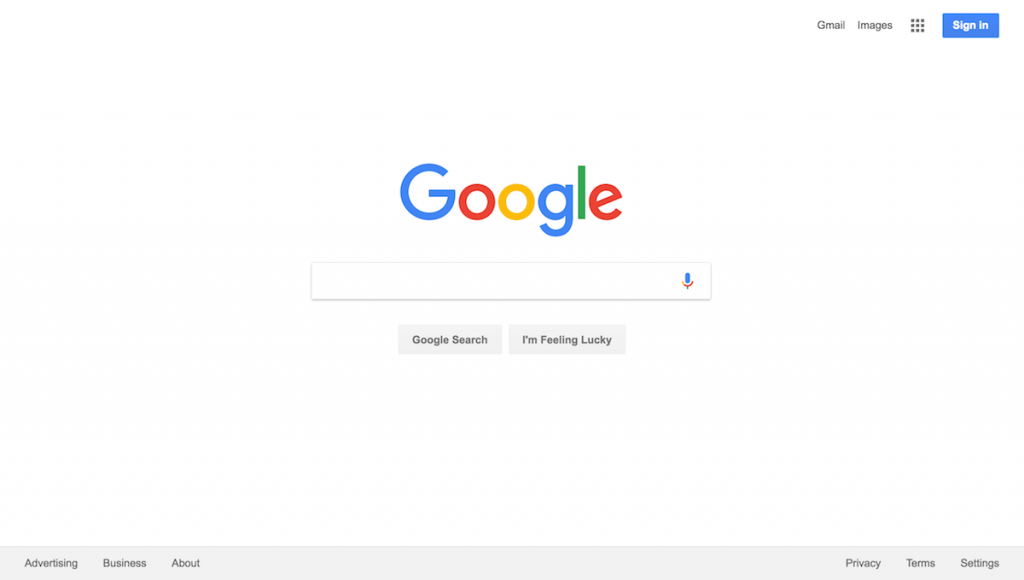The height and width of the screenshot is (580, 1024).
Task: Click the yellow o in the Google logo
Action: pos(517,201)
